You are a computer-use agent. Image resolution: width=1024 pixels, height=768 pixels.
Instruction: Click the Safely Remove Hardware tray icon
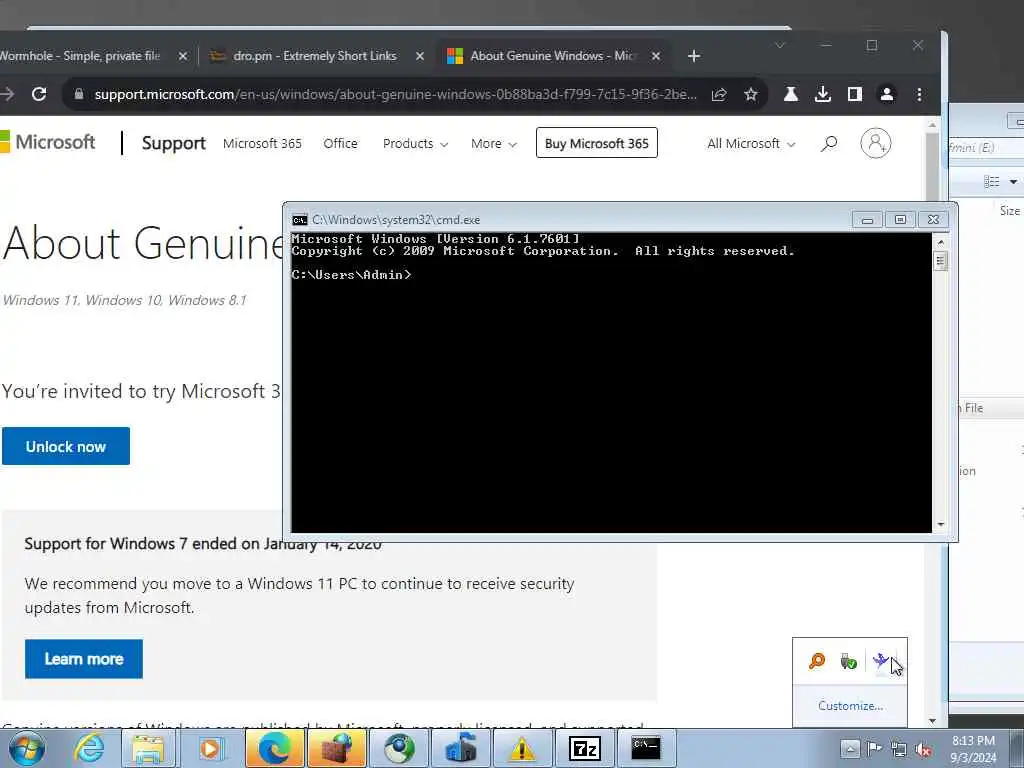[848, 662]
